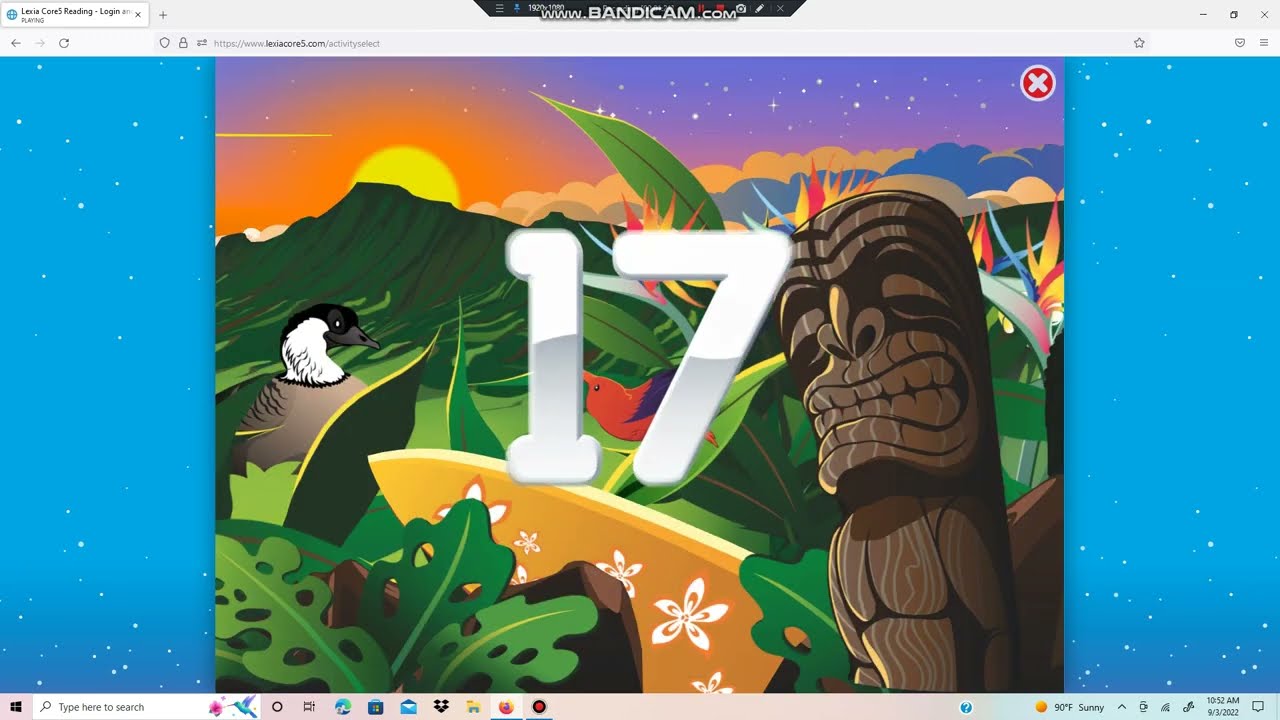Open Dropbox from the taskbar
The image size is (1280, 720).
(x=440, y=707)
